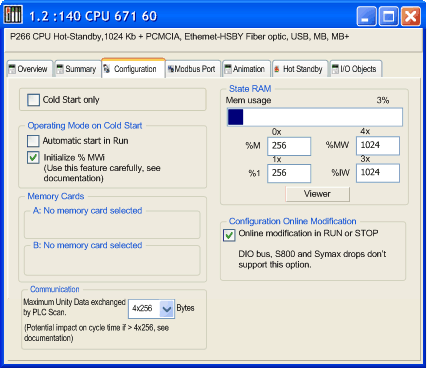This screenshot has width=427, height=368.
Task: Check Automatic start in Run
Action: click(x=33, y=141)
